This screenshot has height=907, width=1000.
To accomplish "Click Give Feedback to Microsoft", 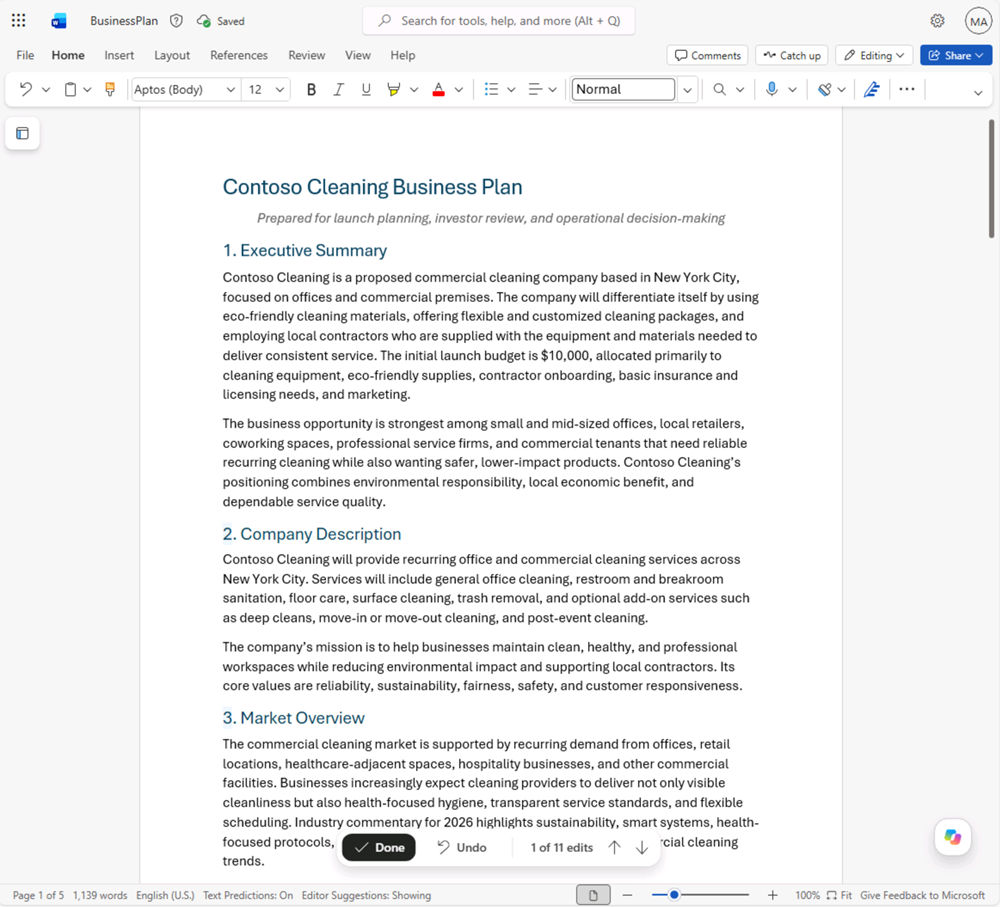I will coord(922,895).
